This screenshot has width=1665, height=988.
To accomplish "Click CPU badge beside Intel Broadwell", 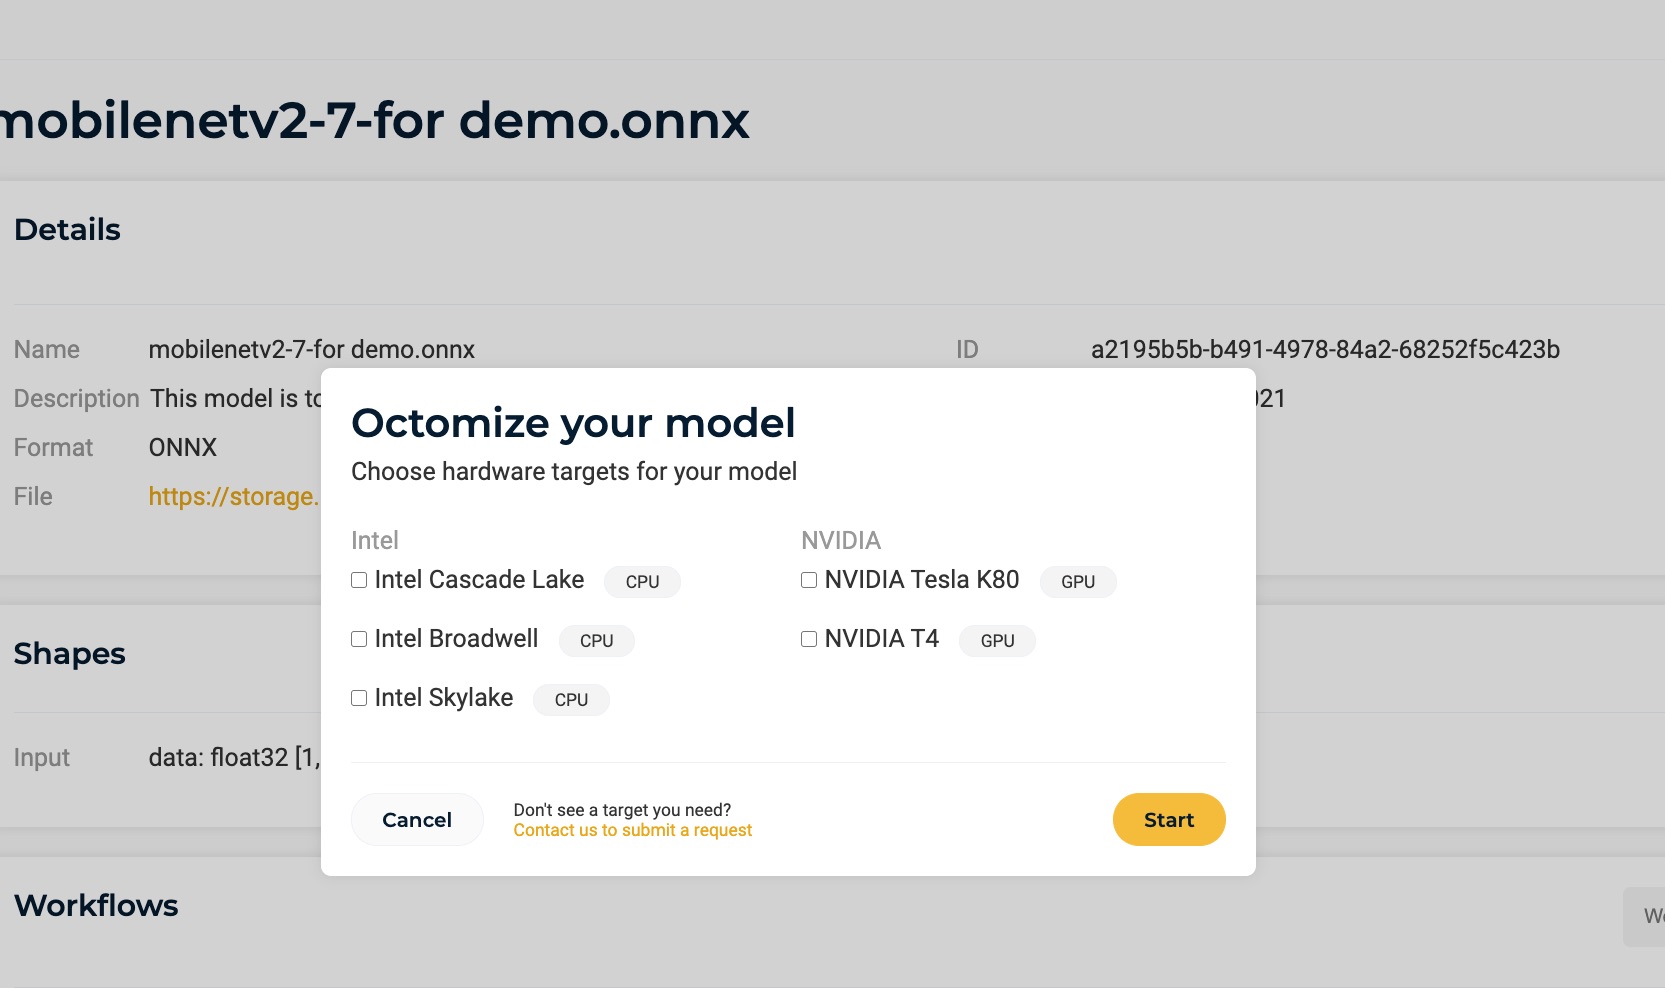I will (596, 641).
